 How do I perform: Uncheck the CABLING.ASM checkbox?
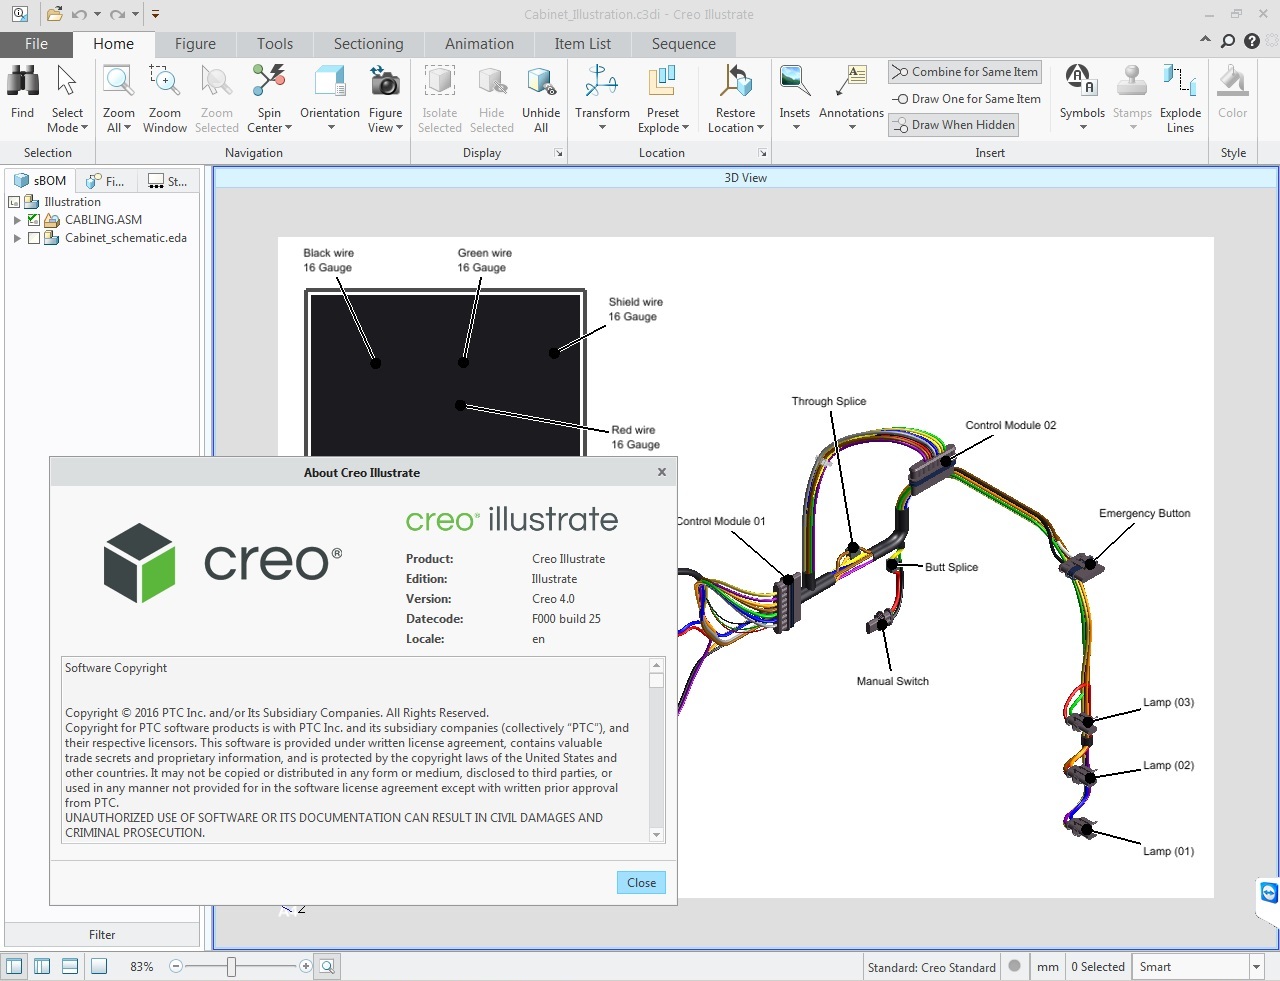[x=34, y=220]
